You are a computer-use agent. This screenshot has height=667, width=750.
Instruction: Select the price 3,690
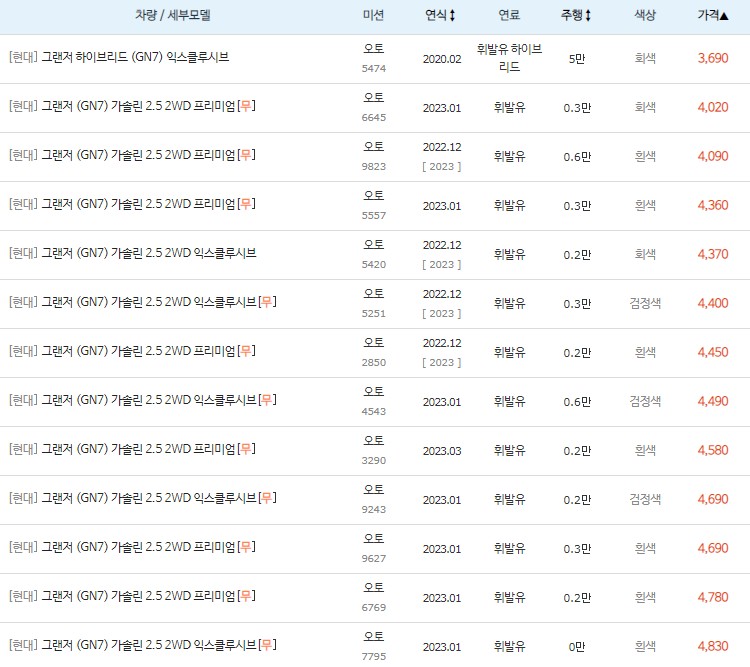[x=713, y=58]
